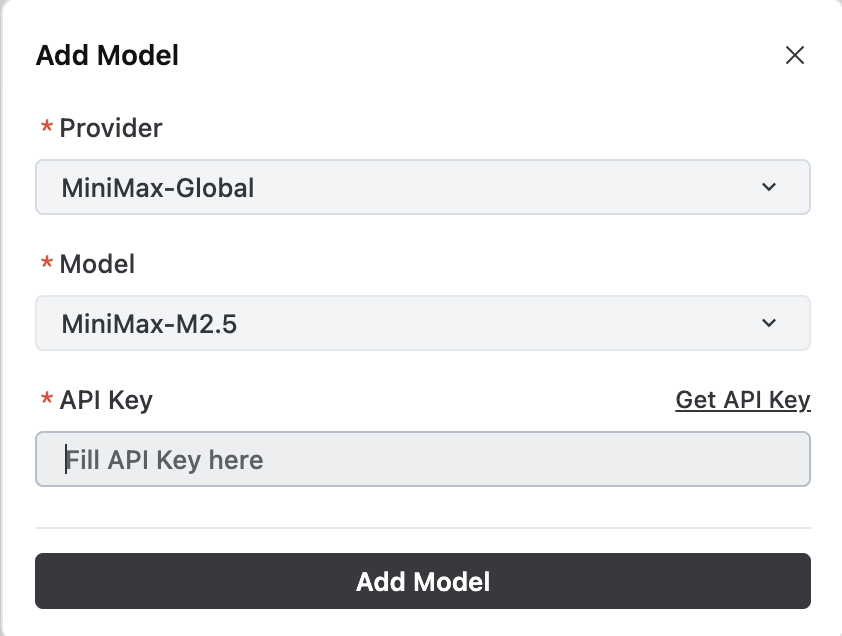
Task: Open the Get API Key link
Action: pyautogui.click(x=743, y=400)
